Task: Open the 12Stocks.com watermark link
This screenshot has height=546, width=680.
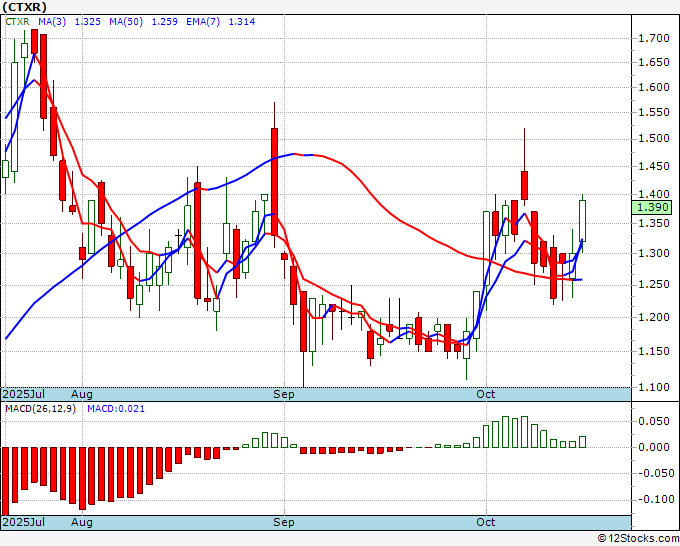Action: pyautogui.click(x=638, y=539)
